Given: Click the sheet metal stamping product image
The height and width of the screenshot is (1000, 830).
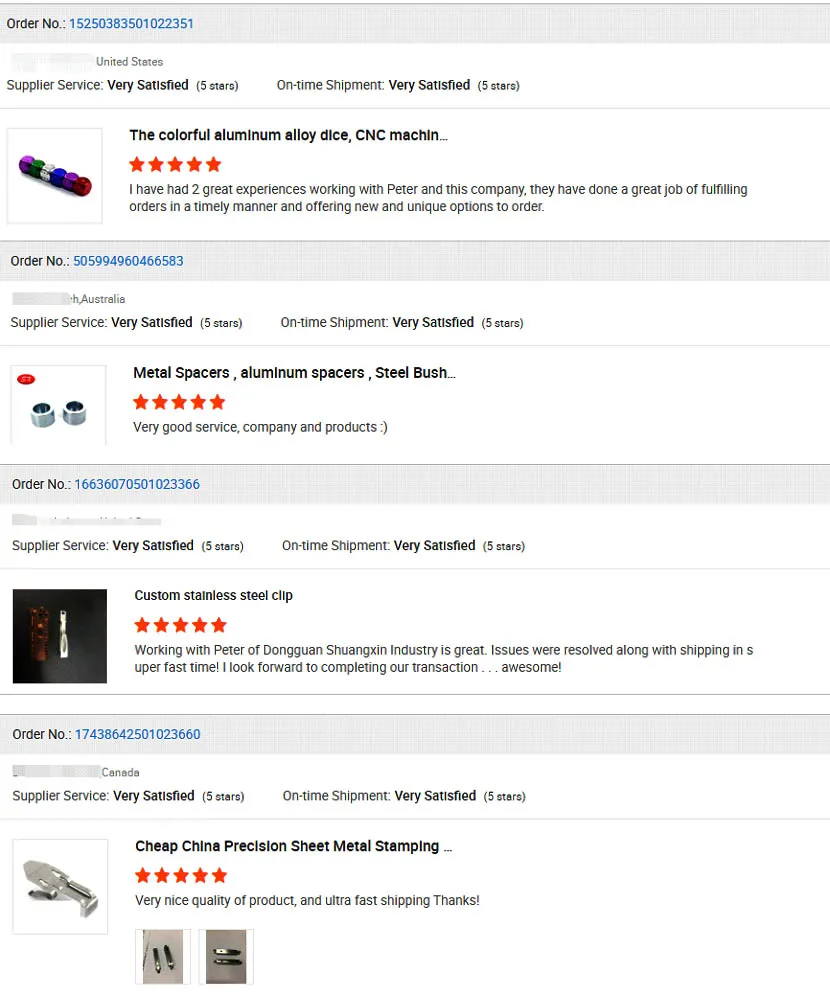Looking at the screenshot, I should point(60,886).
